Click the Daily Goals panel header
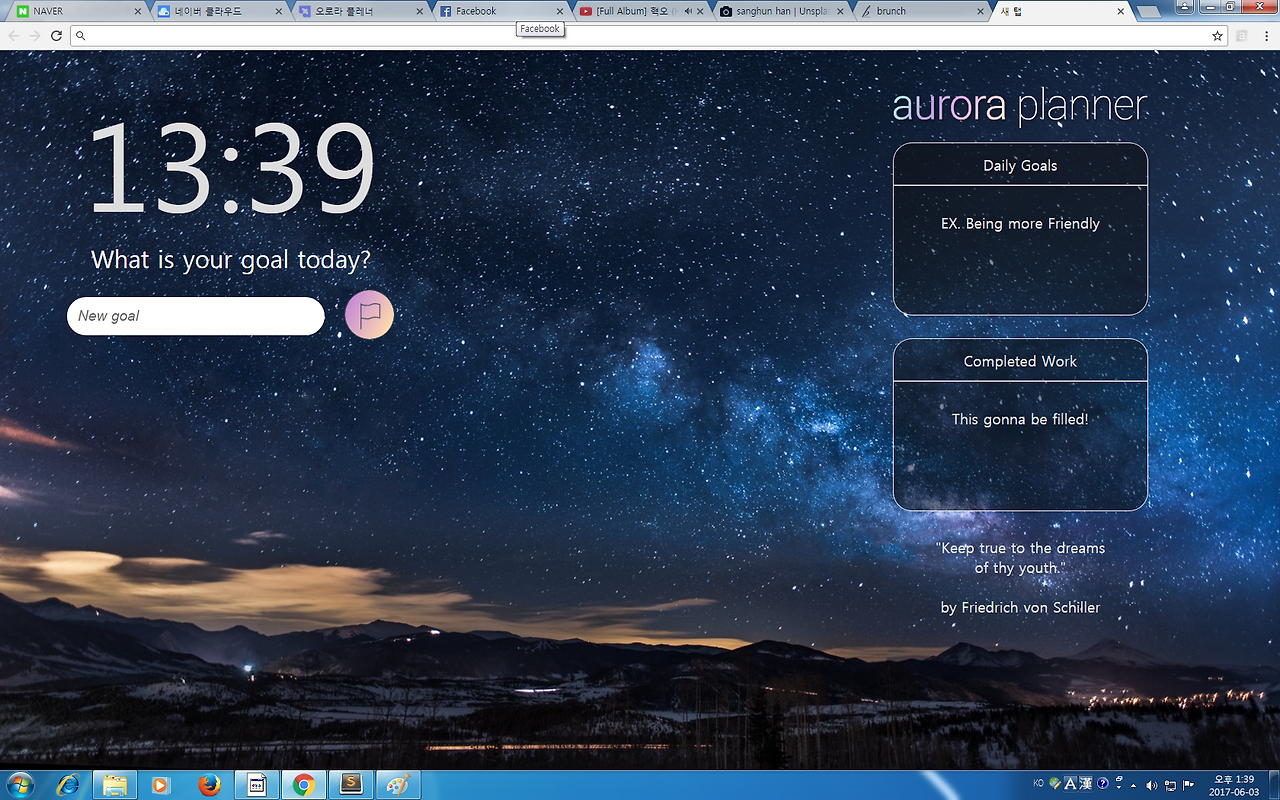 pos(1020,165)
